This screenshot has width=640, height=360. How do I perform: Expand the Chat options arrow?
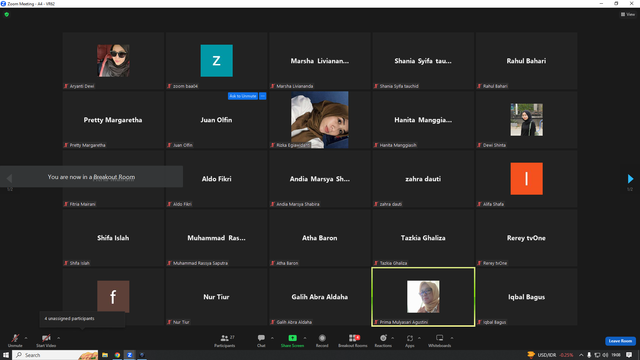(x=272, y=338)
